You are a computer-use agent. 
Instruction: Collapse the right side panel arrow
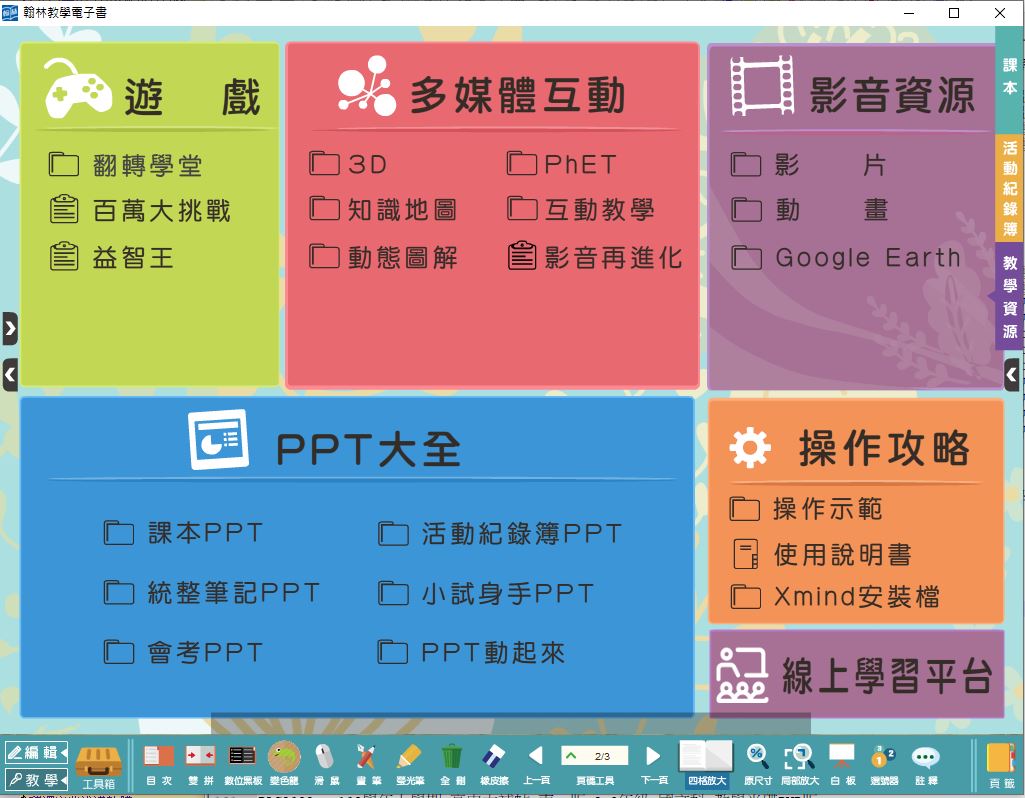coord(1012,375)
